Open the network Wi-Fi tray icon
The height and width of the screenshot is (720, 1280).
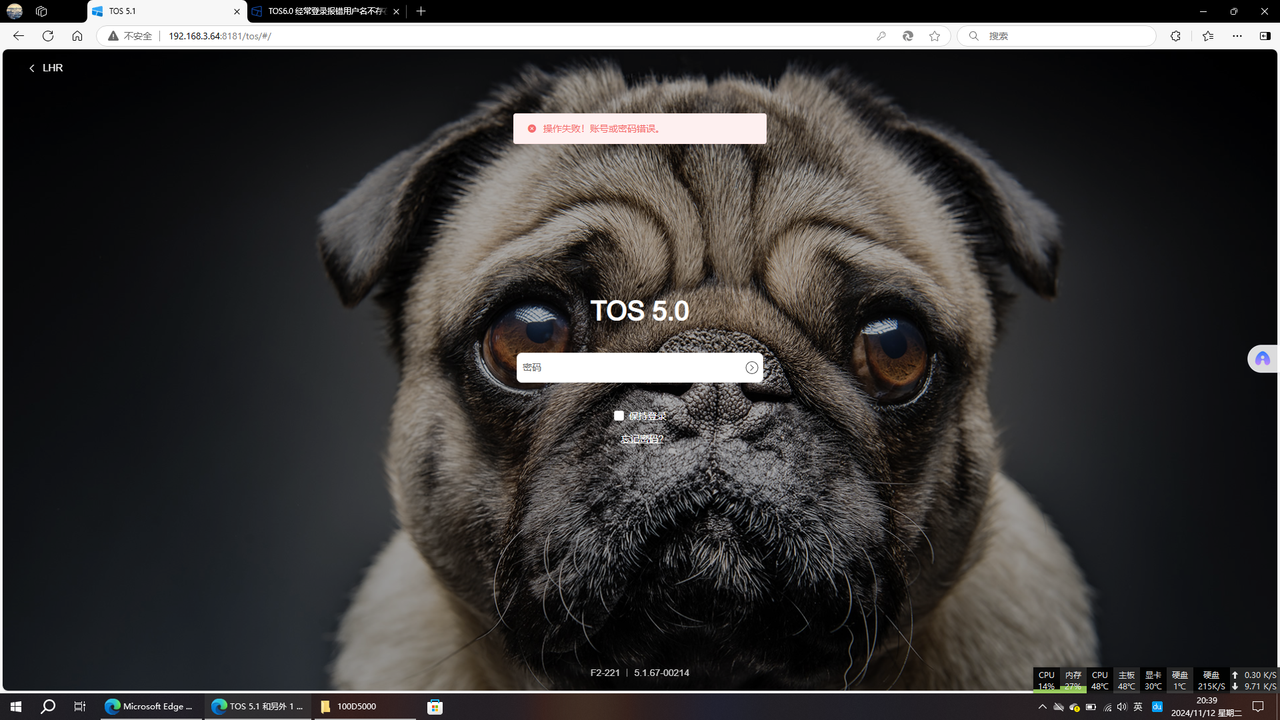[x=1107, y=707]
